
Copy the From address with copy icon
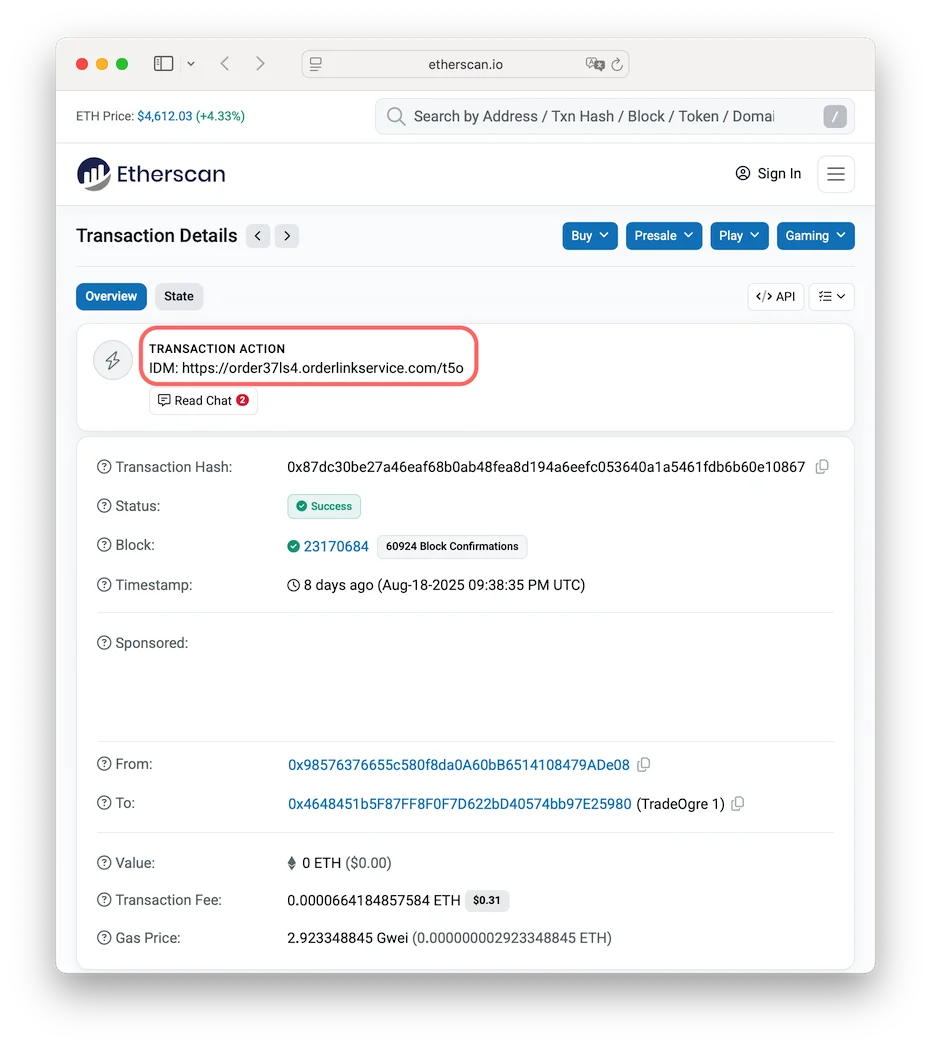pyautogui.click(x=644, y=765)
